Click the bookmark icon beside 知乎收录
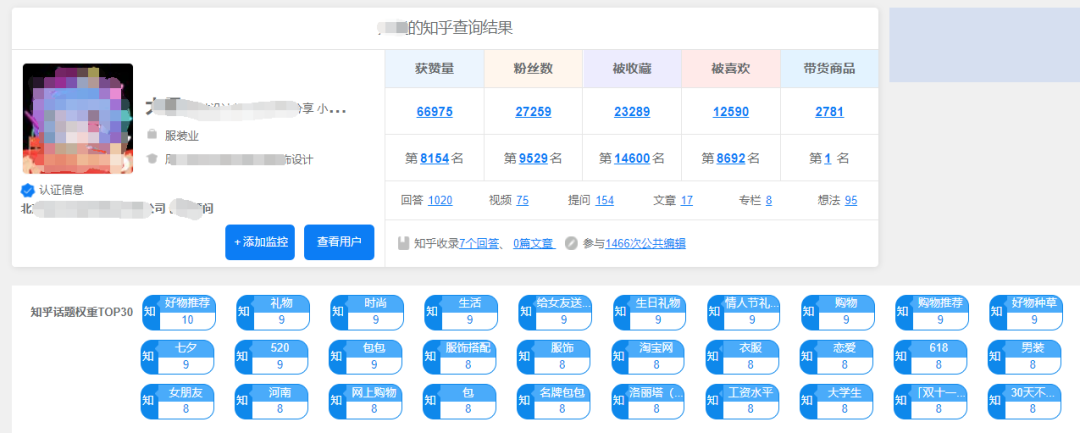Screen dimensions: 1080x433 click(404, 243)
